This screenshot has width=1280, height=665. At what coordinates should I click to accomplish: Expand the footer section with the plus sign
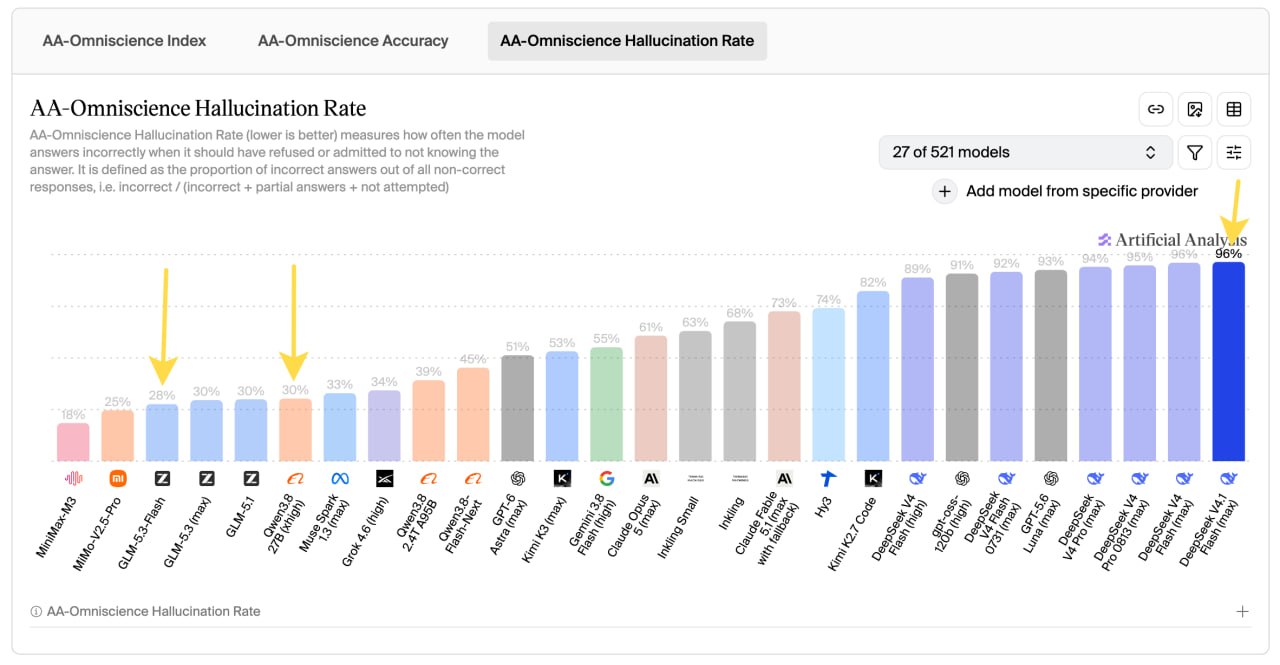click(1242, 612)
